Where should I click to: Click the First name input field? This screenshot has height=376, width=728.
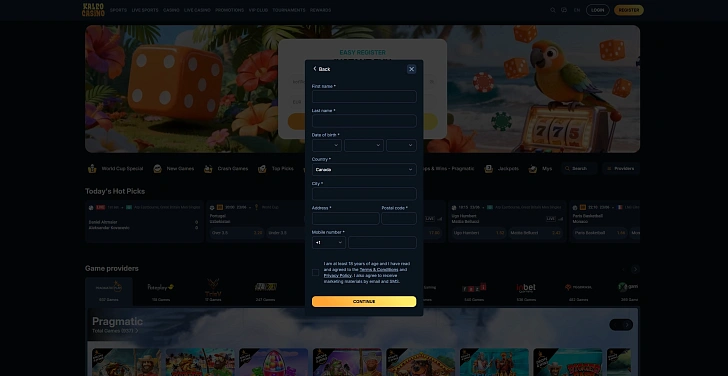pyautogui.click(x=364, y=97)
